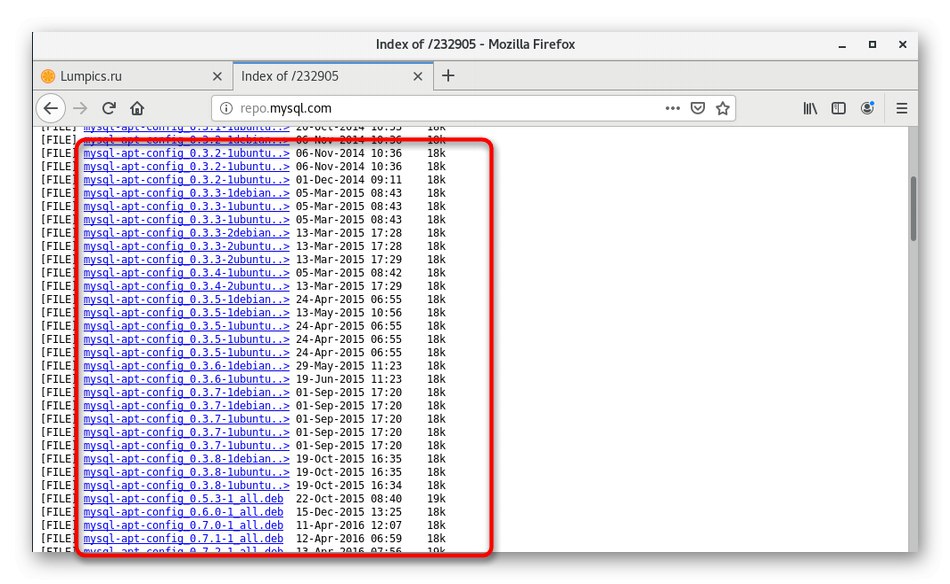Open a new browser tab
Image resolution: width=950 pixels, height=584 pixels.
click(447, 75)
